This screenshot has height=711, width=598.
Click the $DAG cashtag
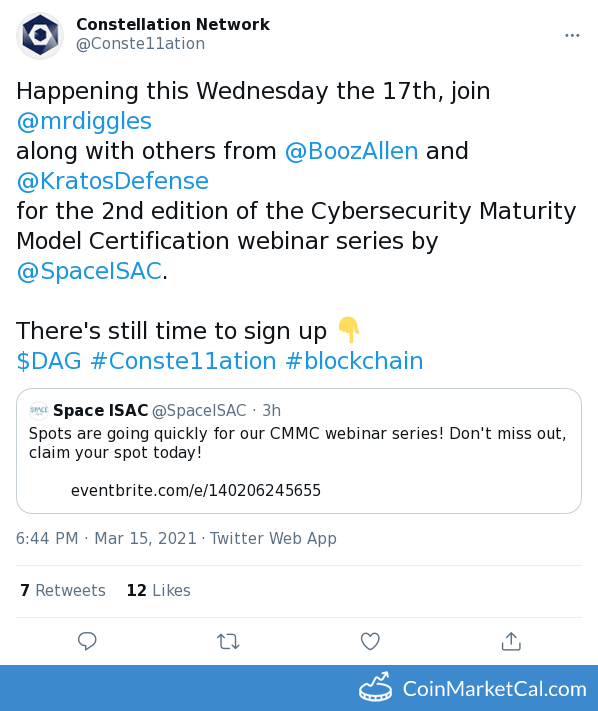click(x=49, y=361)
